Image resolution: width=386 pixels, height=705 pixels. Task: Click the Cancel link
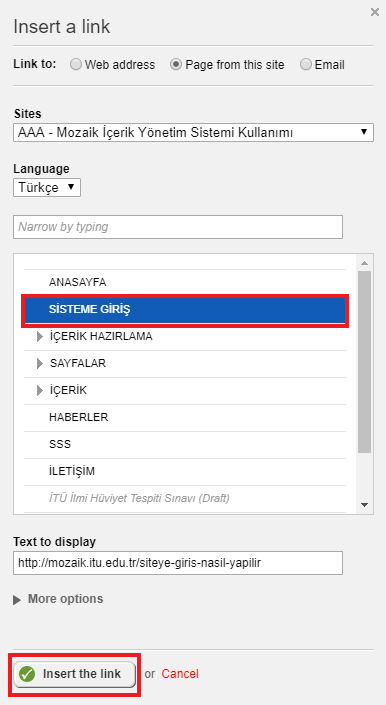pos(180,674)
